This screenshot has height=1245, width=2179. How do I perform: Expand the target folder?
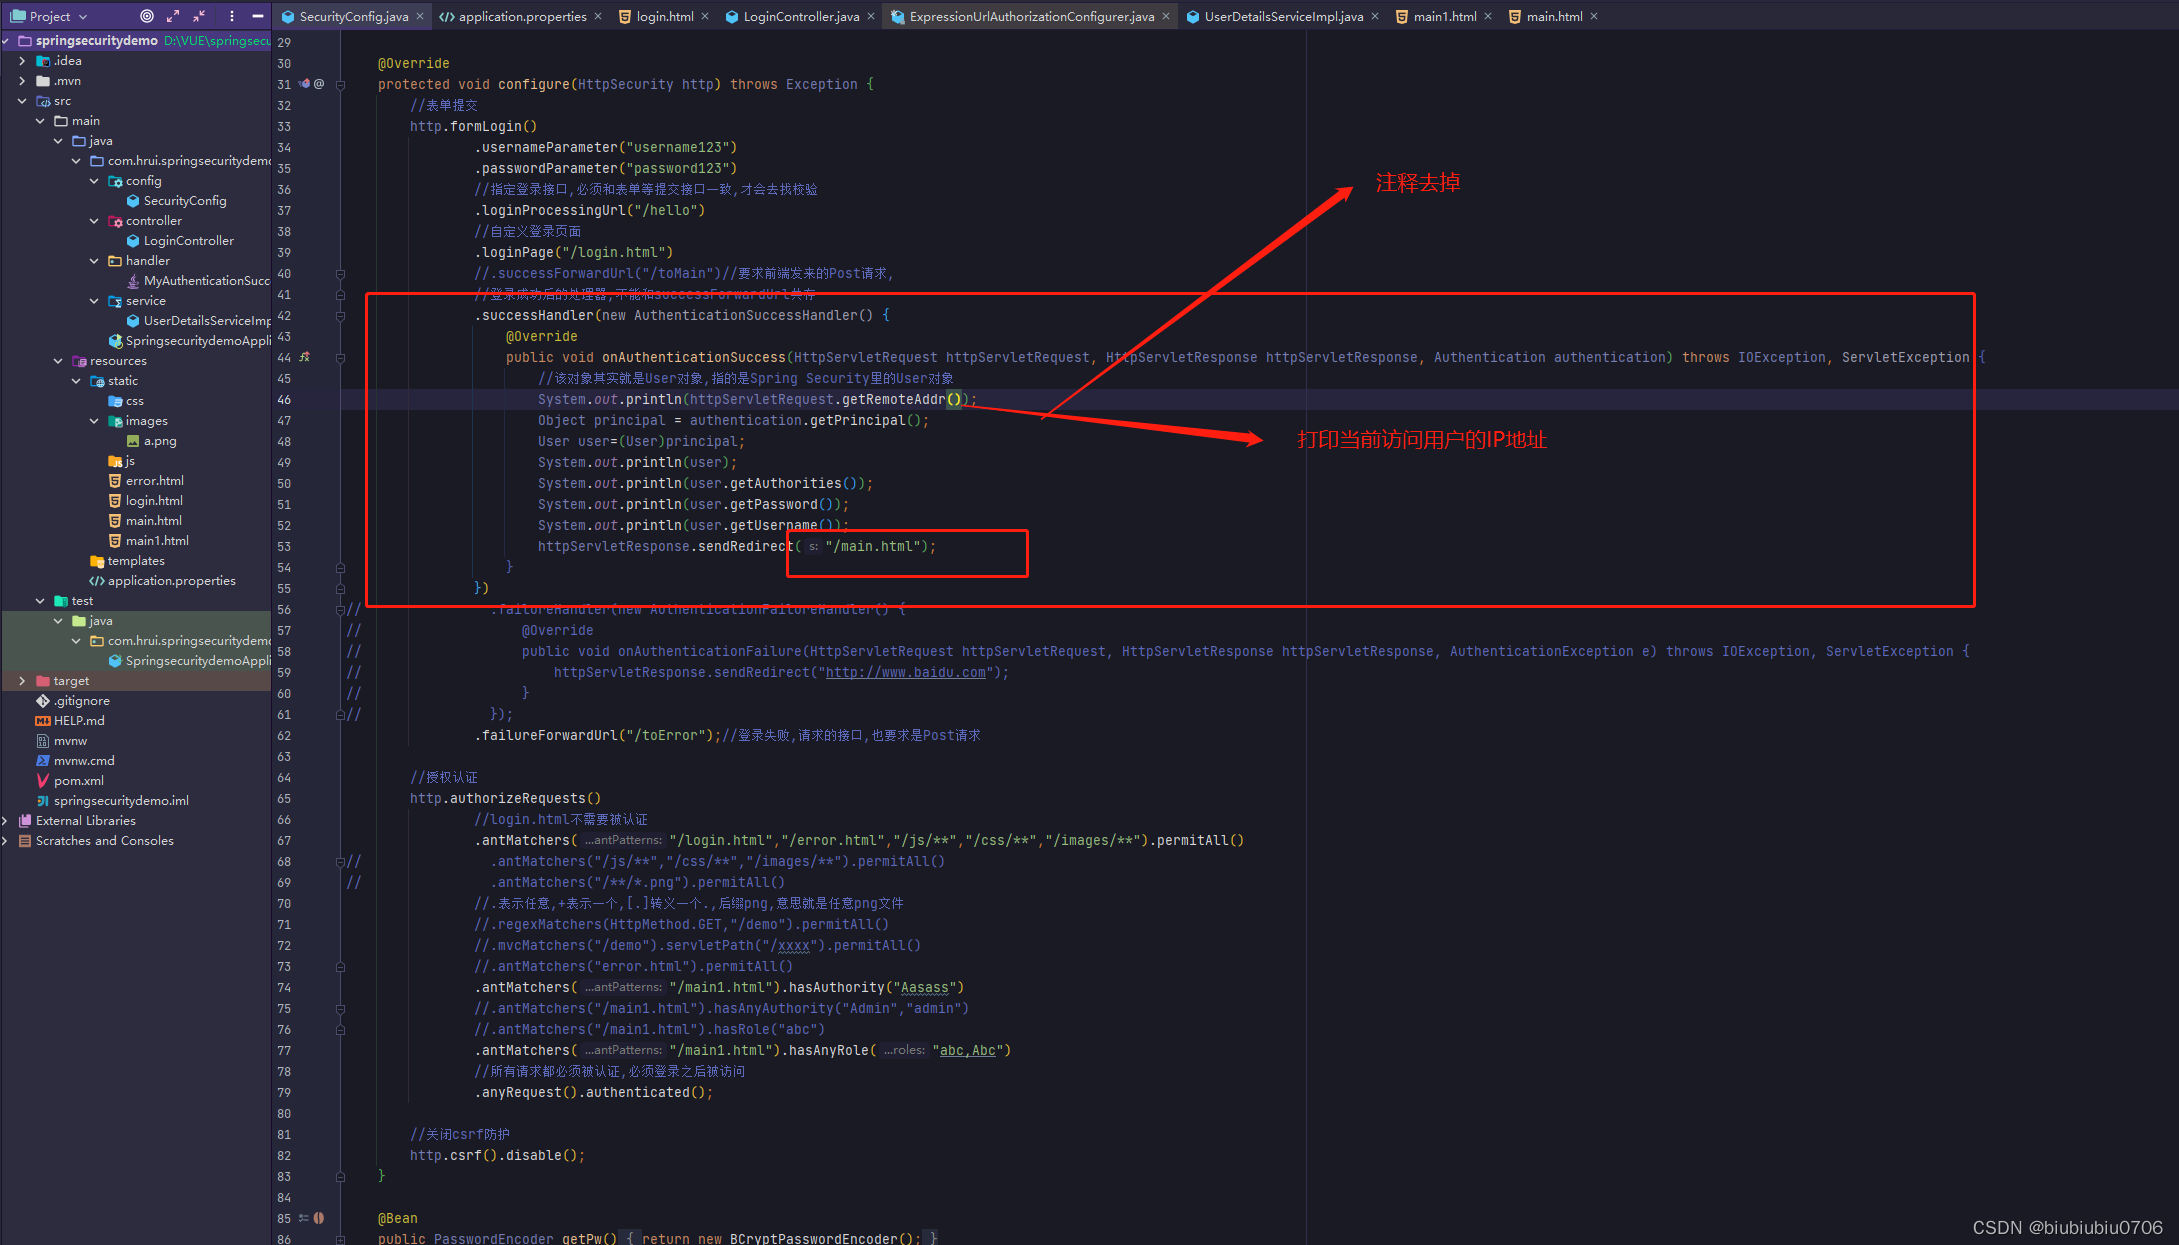click(x=22, y=681)
